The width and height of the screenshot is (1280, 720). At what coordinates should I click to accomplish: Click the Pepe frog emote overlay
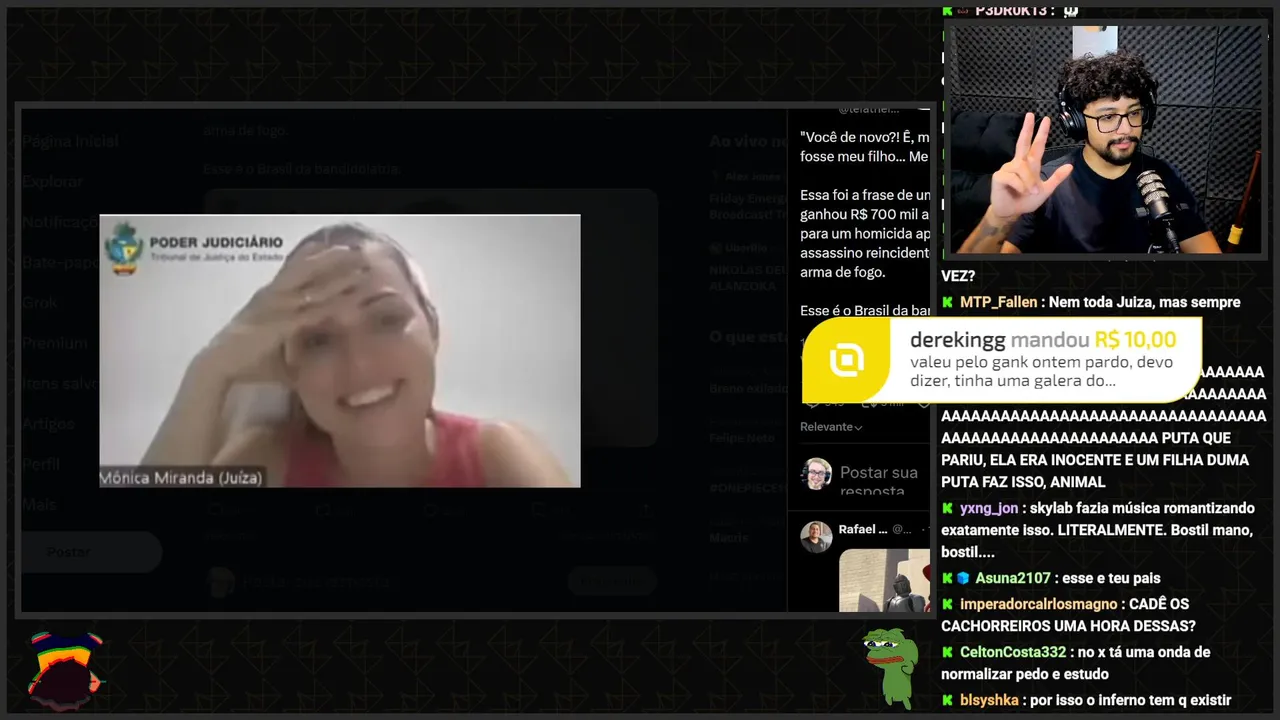(891, 667)
